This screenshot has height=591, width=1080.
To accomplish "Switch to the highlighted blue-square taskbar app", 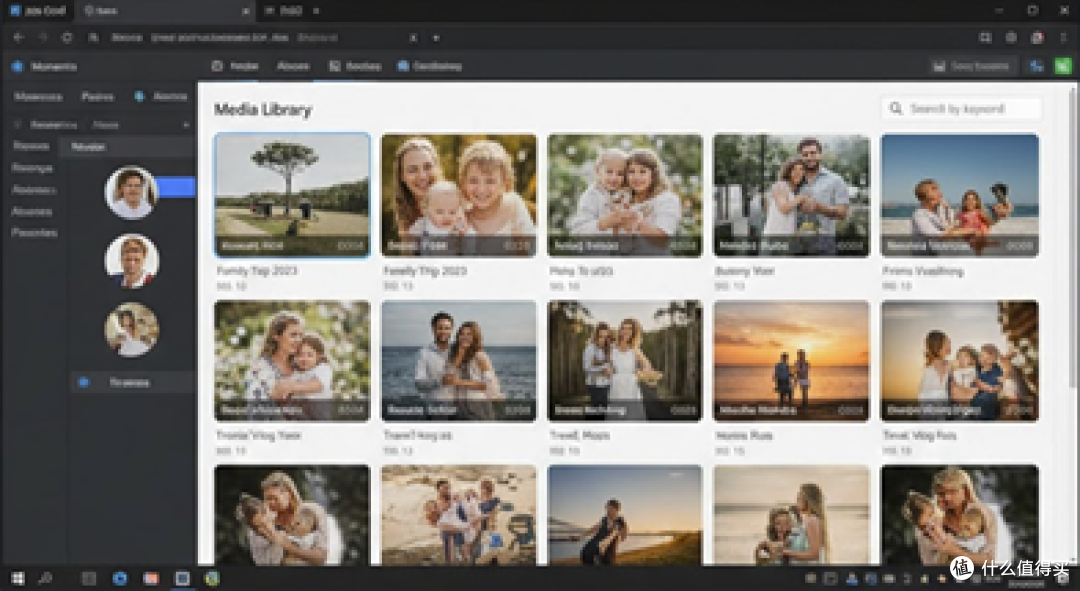I will pos(182,579).
